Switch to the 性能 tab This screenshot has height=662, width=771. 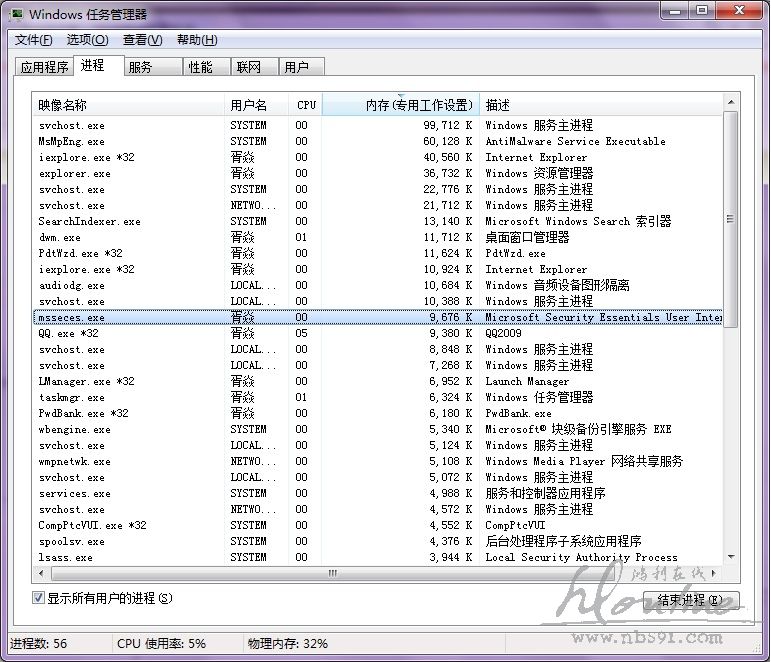pos(200,67)
